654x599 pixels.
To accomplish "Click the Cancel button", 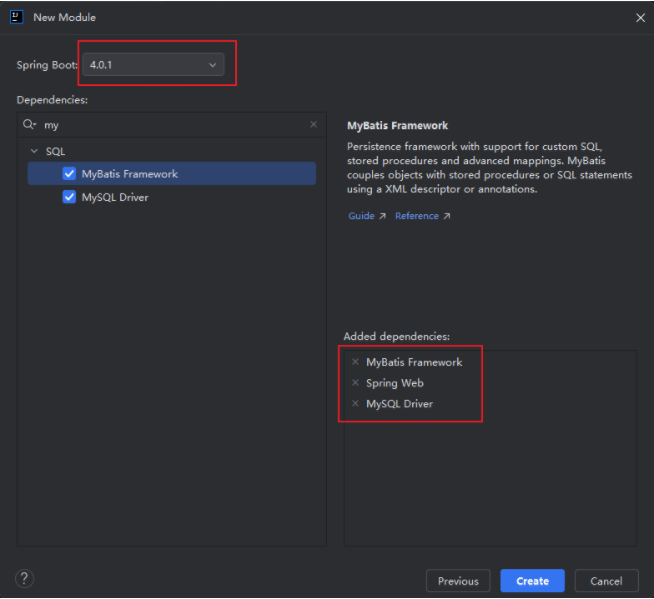I will (606, 581).
